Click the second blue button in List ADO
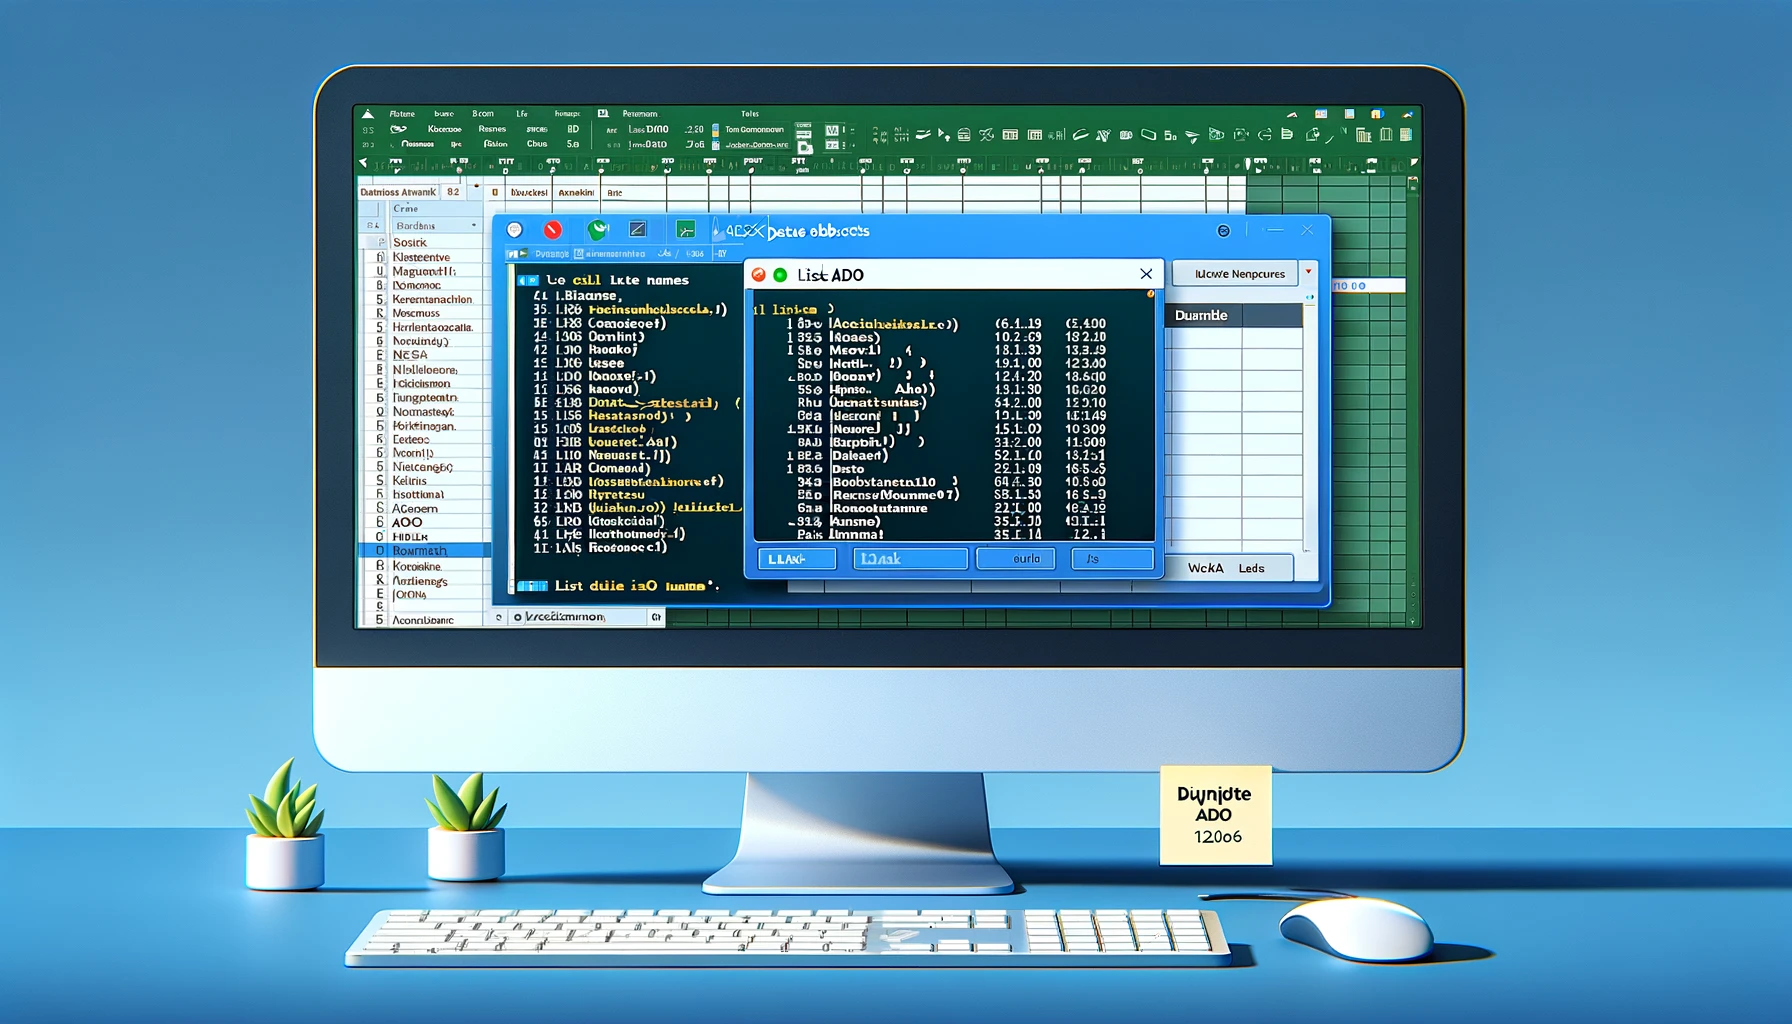 [910, 559]
